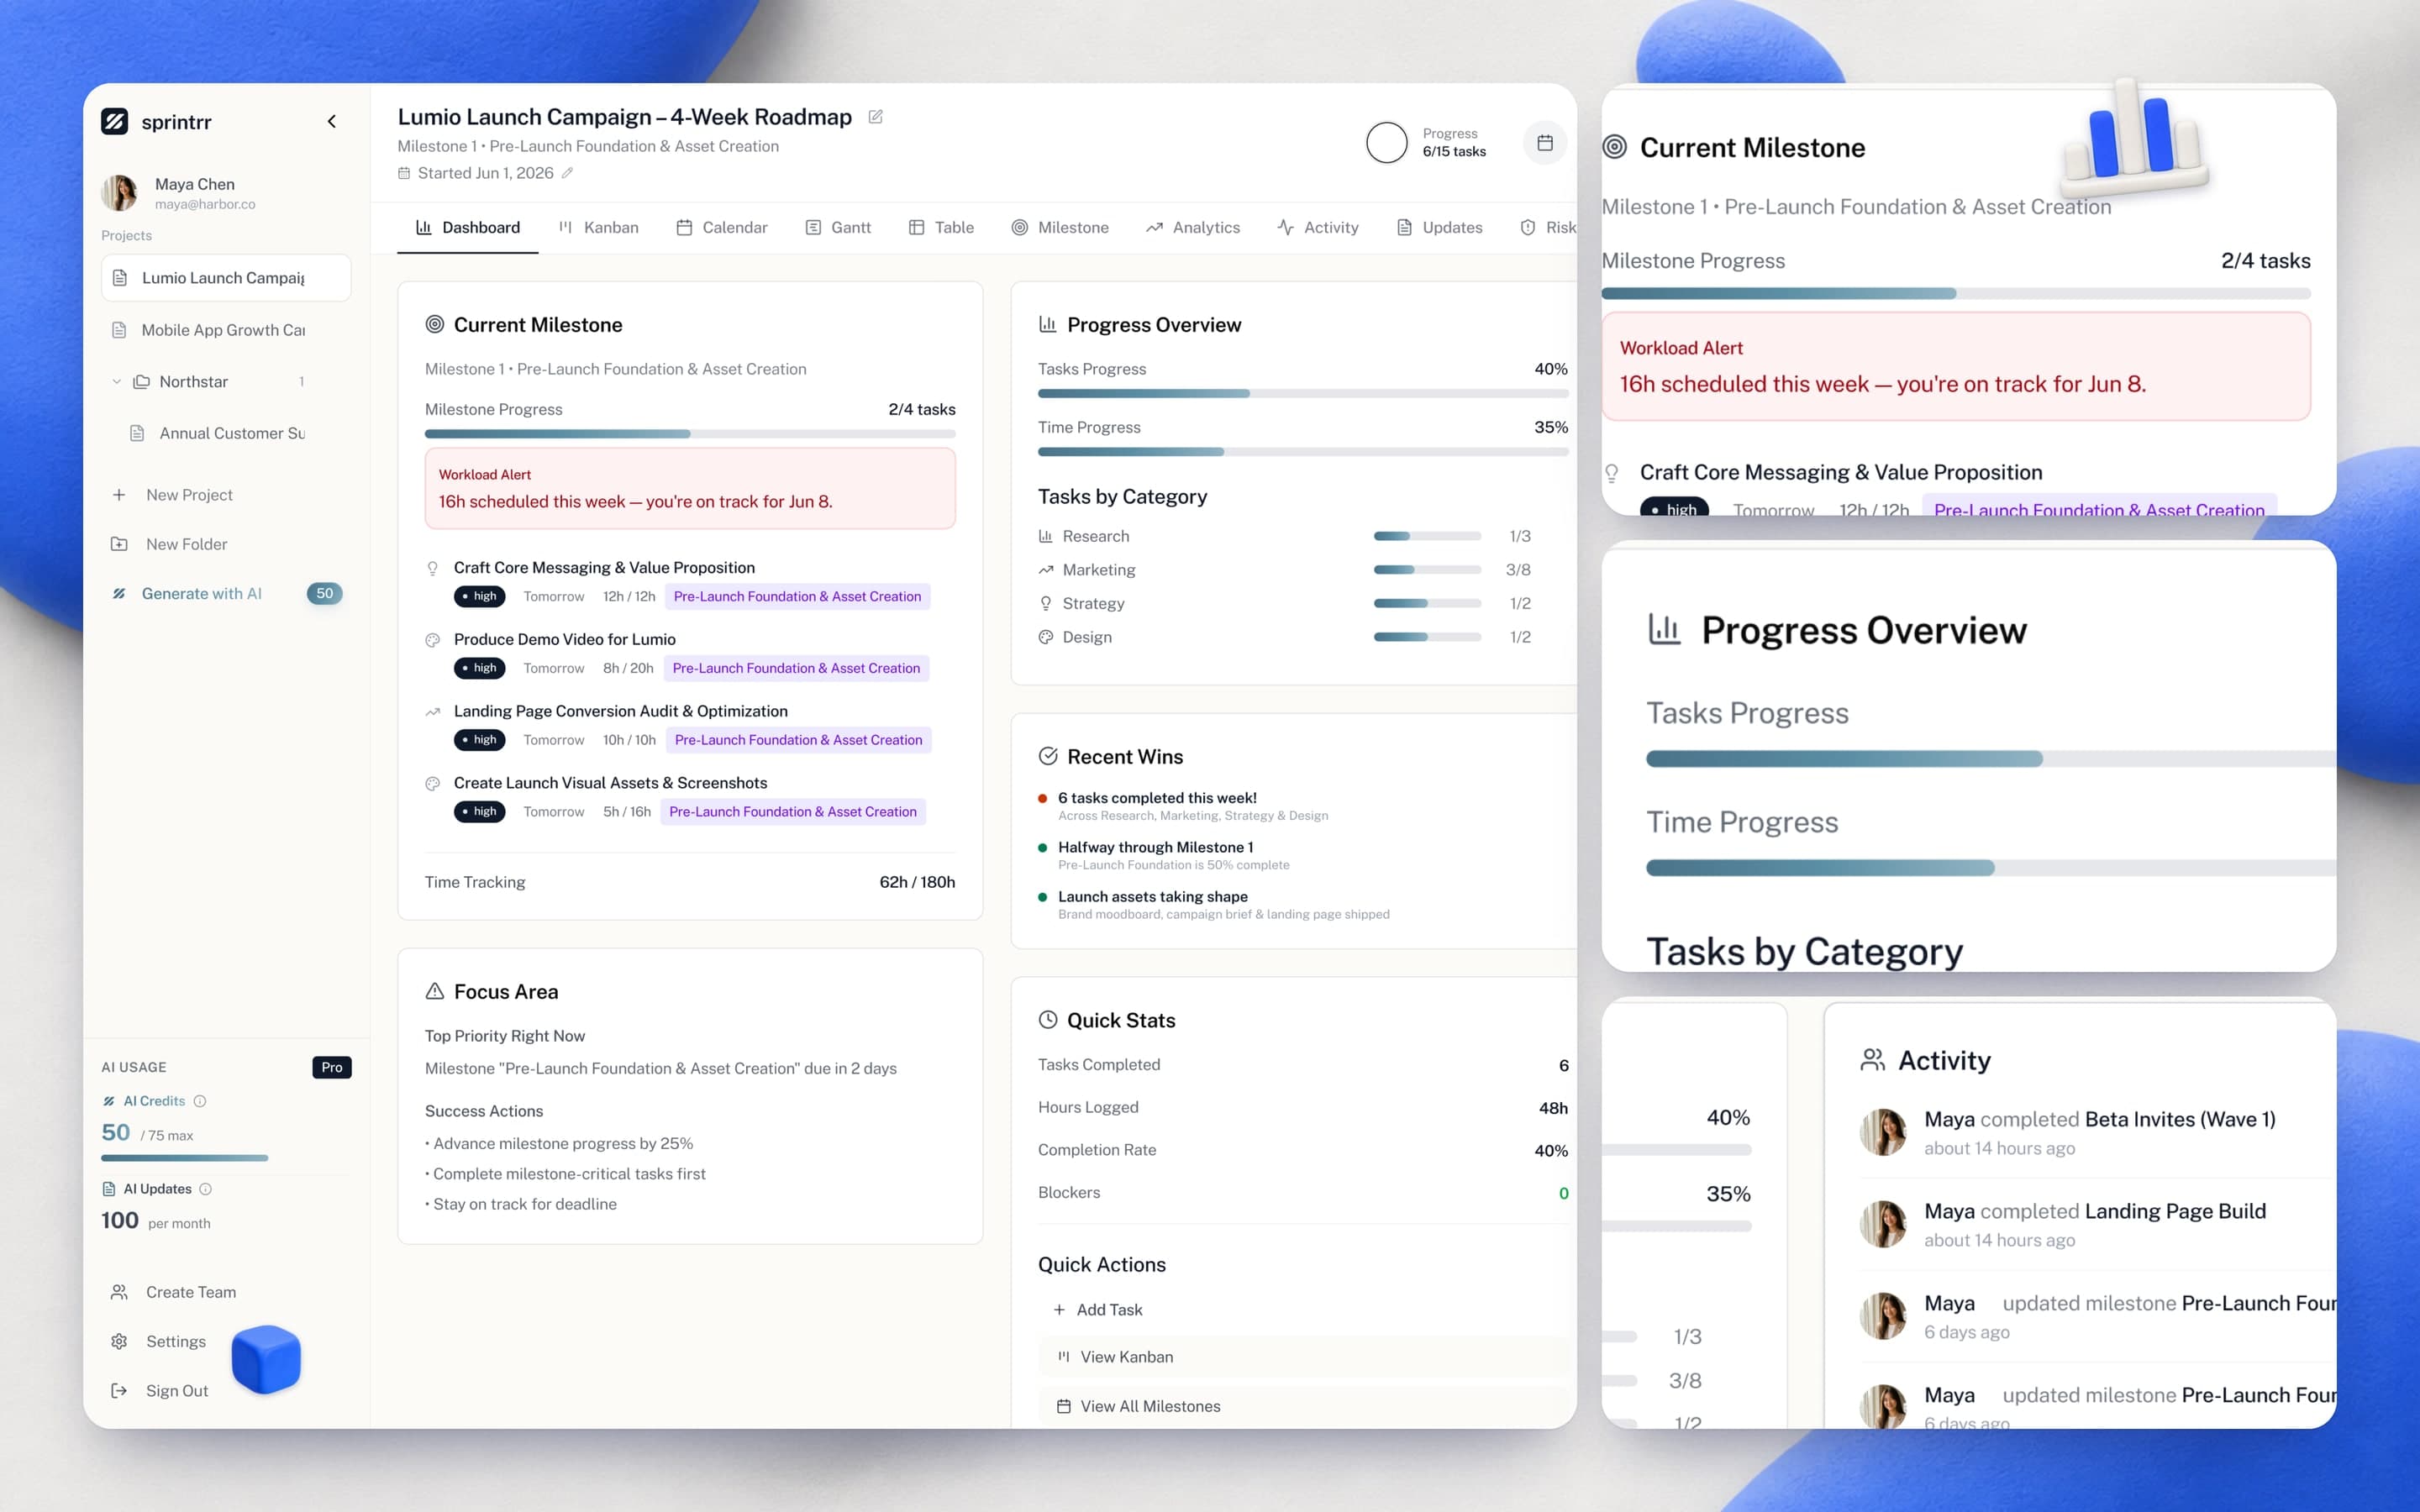Open task Create Launch Visual Assets & Screenshots
Screen dimensions: 2420x1512
click(611, 783)
